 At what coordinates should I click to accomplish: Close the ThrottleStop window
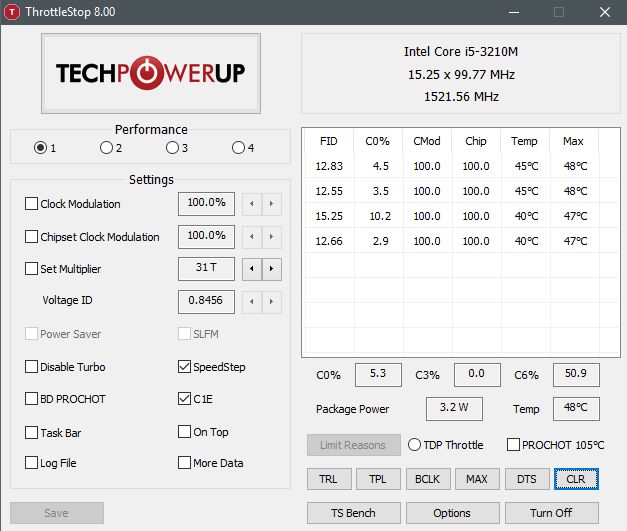[605, 12]
